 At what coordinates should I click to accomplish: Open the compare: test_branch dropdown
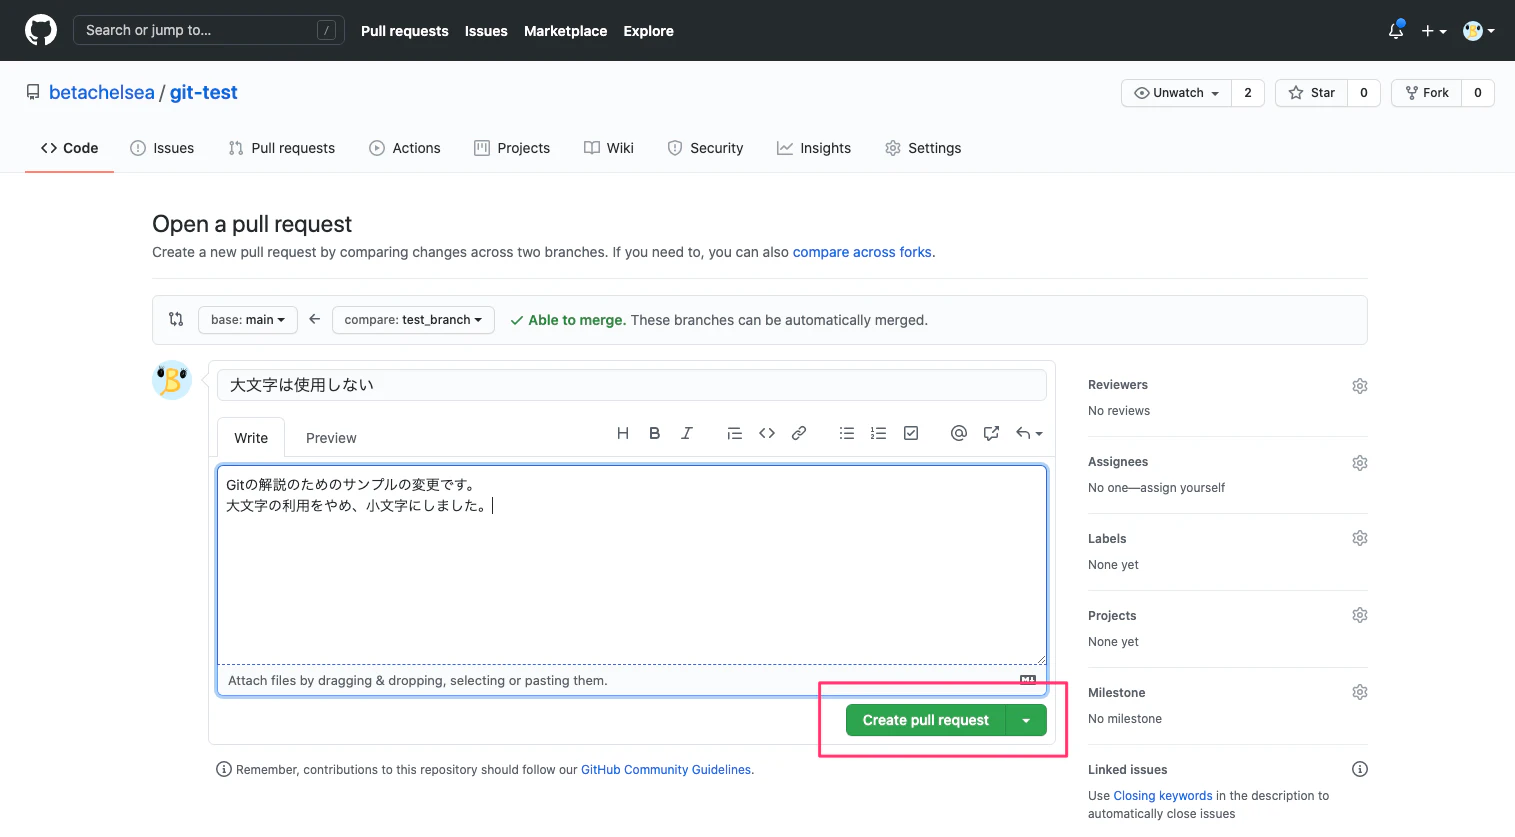pos(413,320)
